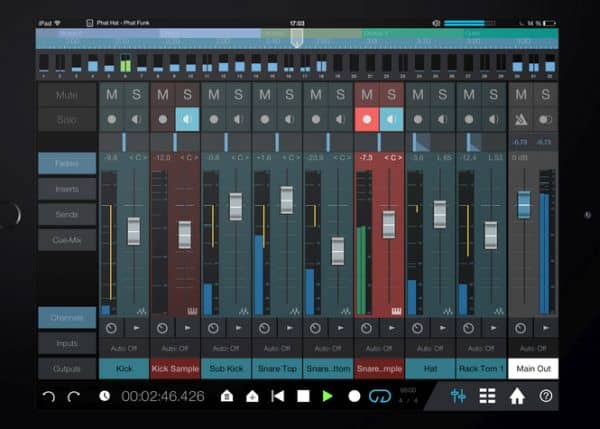Select the Faders view tab
The width and height of the screenshot is (600, 429).
tap(67, 163)
